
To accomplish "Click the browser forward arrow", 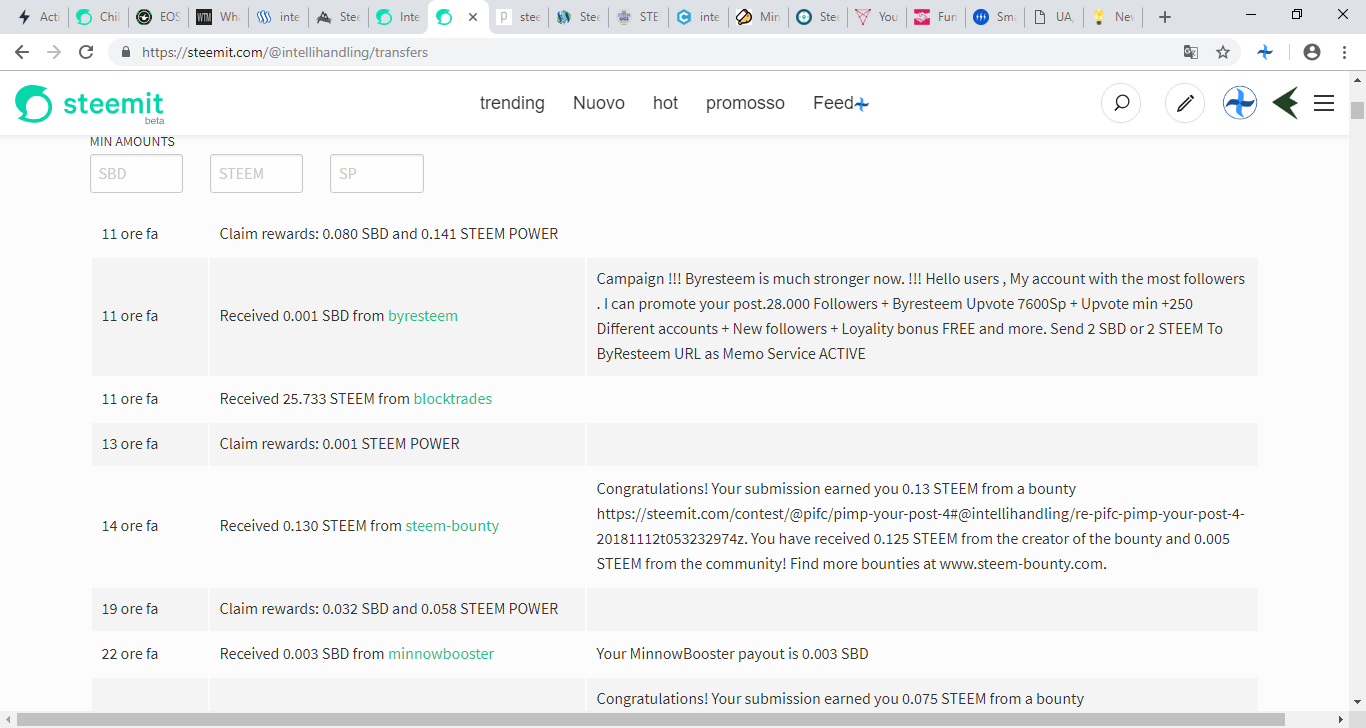I will coord(54,52).
